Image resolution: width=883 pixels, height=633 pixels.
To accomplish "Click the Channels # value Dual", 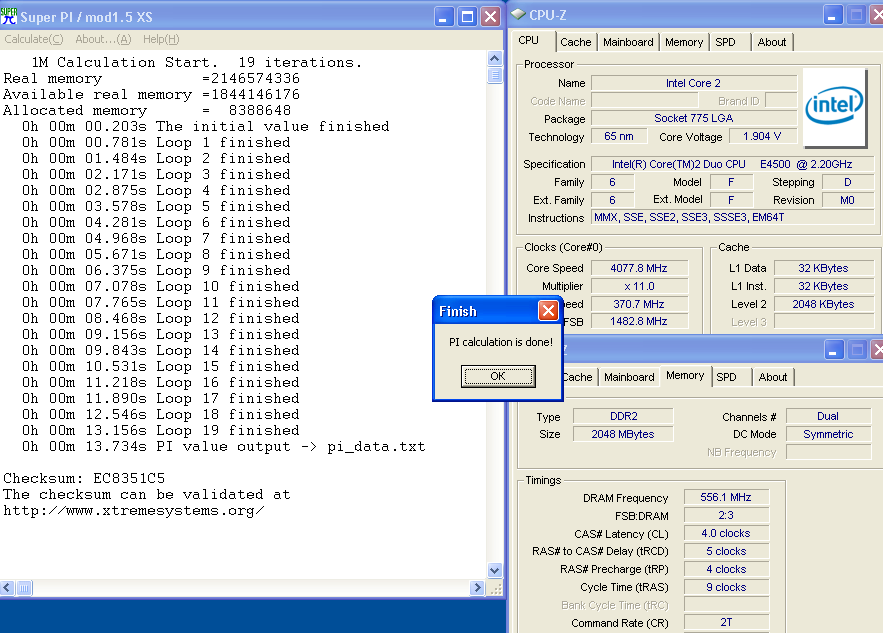I will (828, 416).
